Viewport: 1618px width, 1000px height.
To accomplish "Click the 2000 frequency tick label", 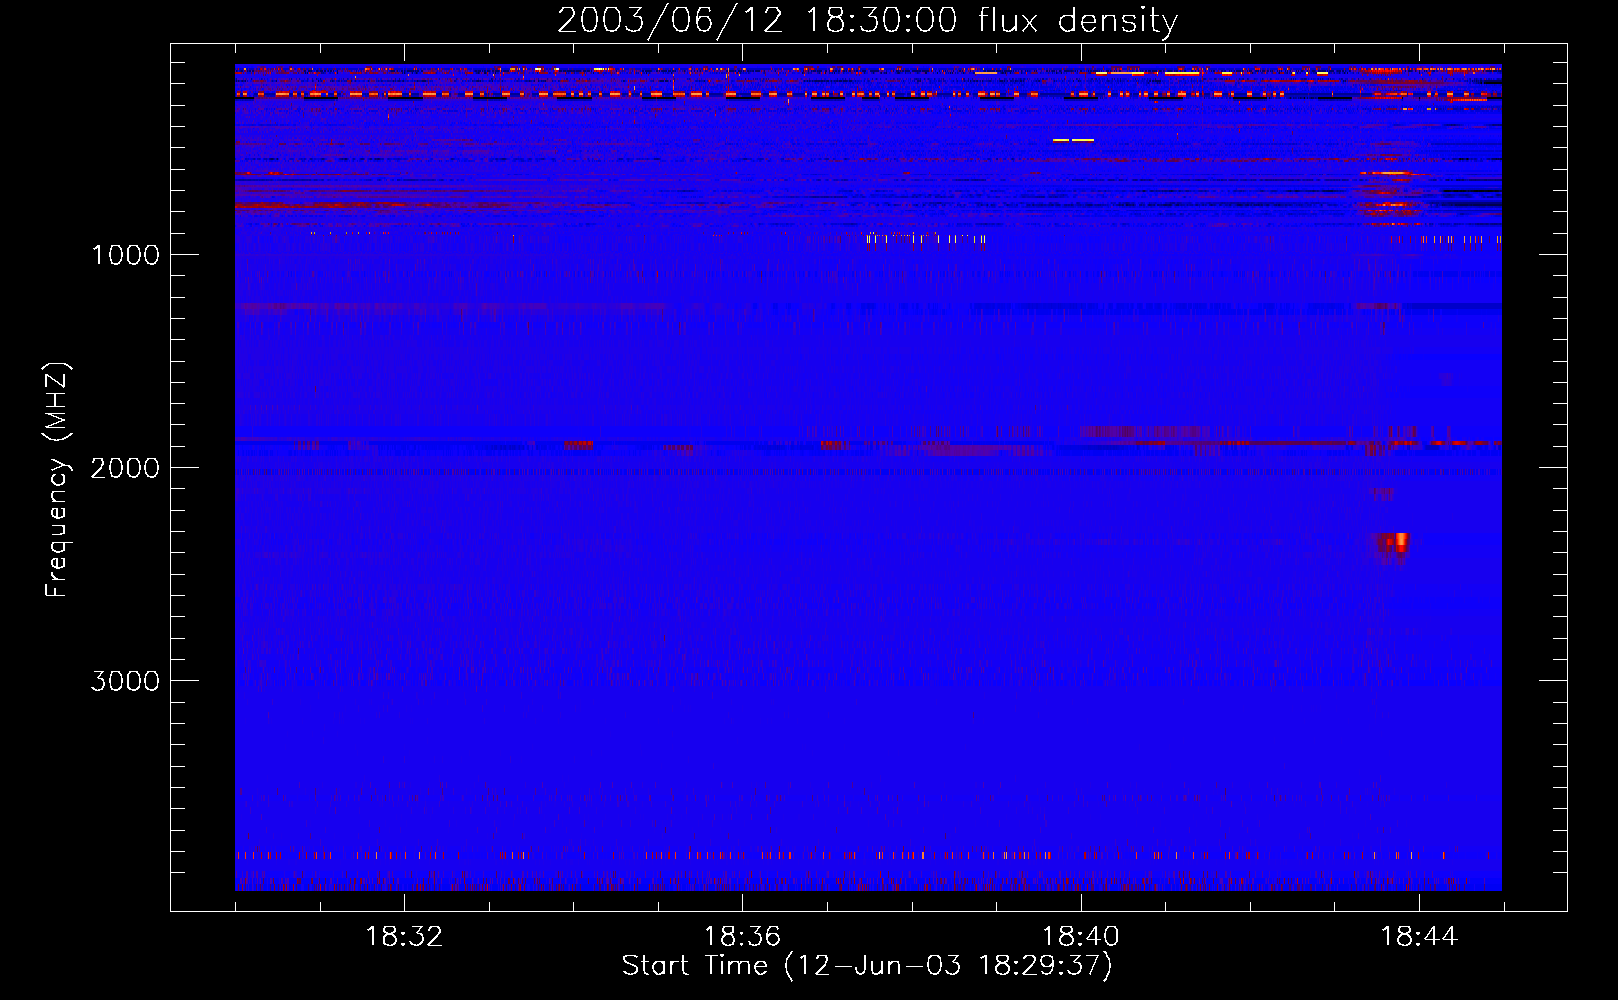I will point(125,467).
